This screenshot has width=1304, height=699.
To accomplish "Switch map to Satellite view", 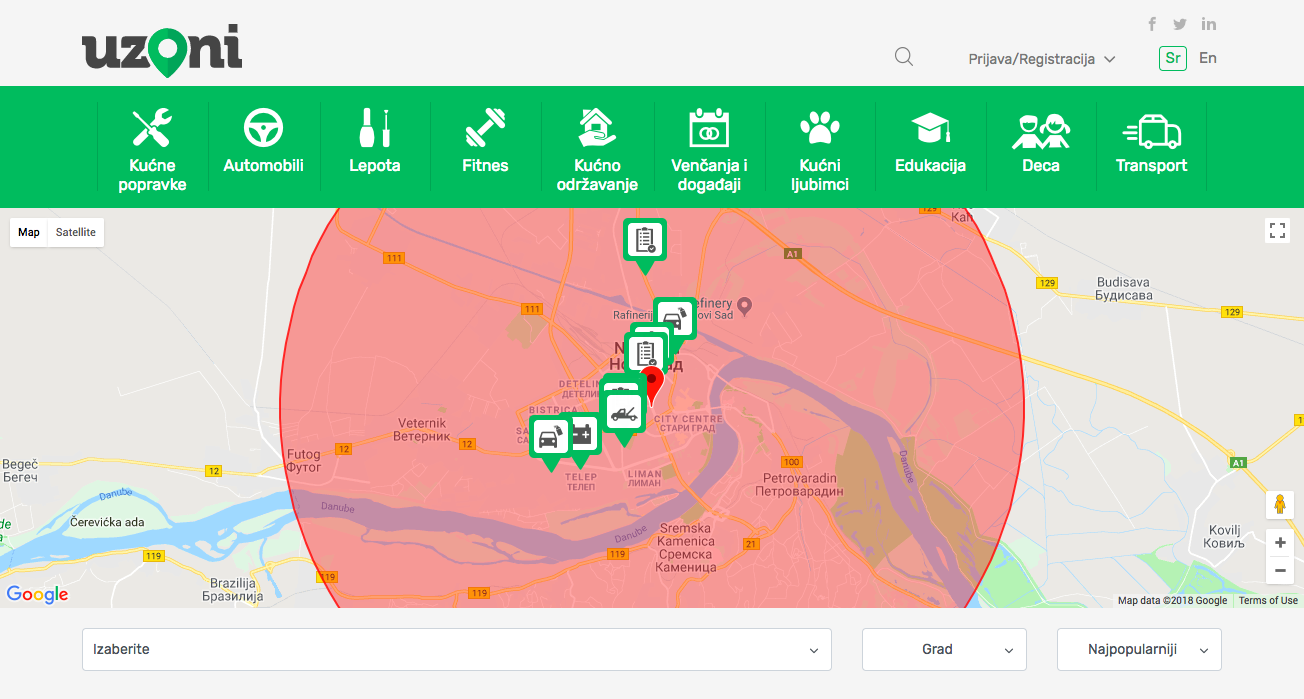I will coord(76,232).
